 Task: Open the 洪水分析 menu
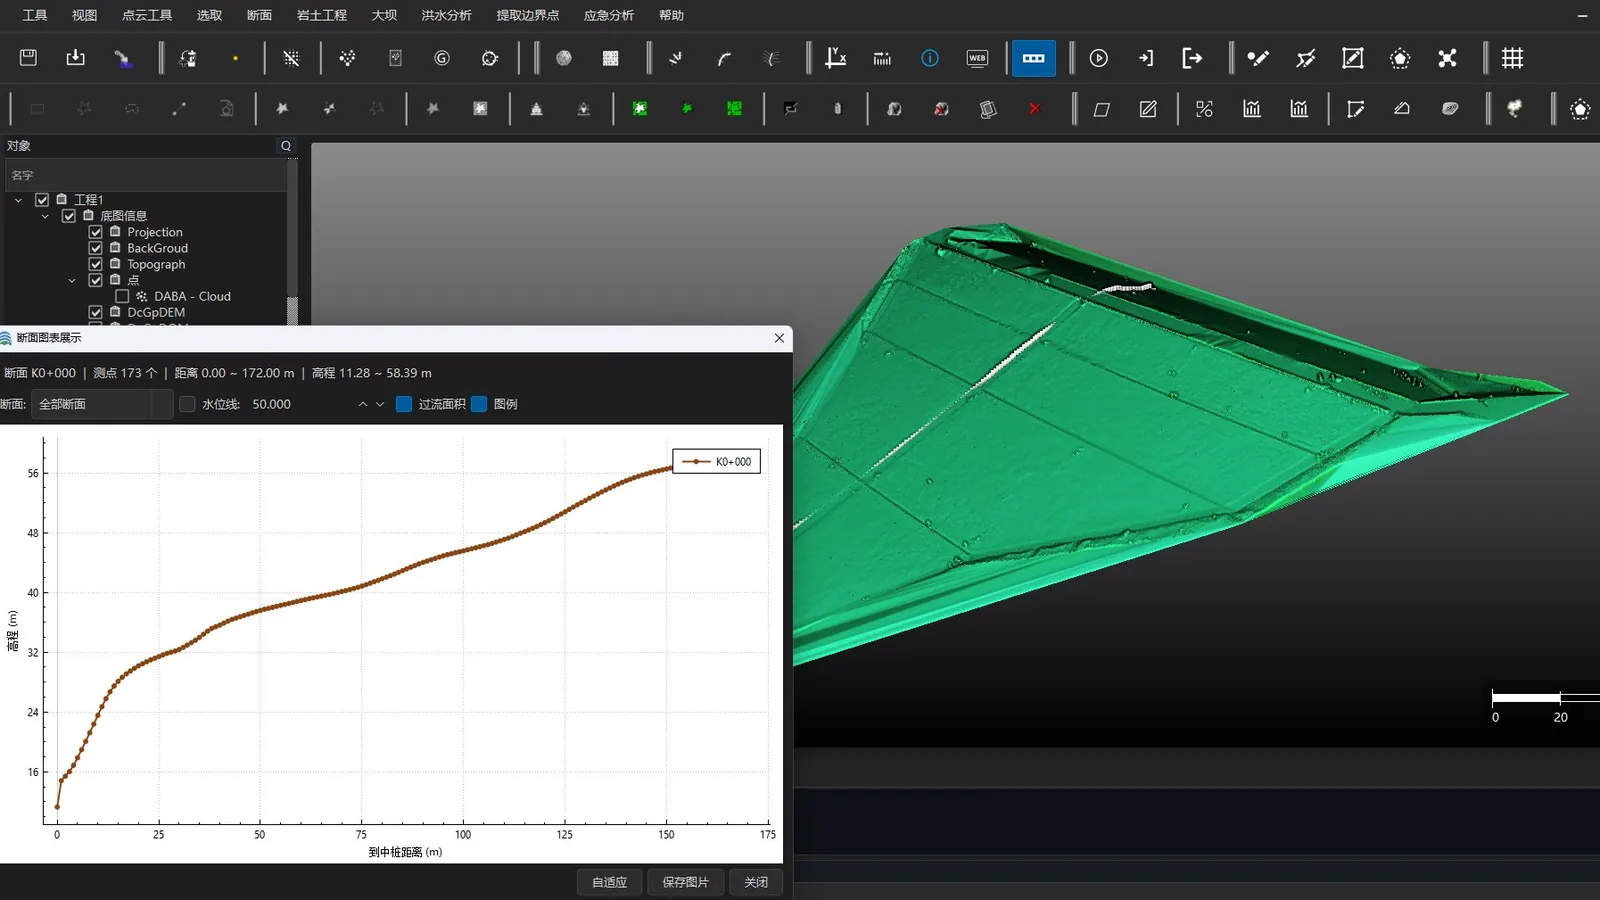coord(446,15)
